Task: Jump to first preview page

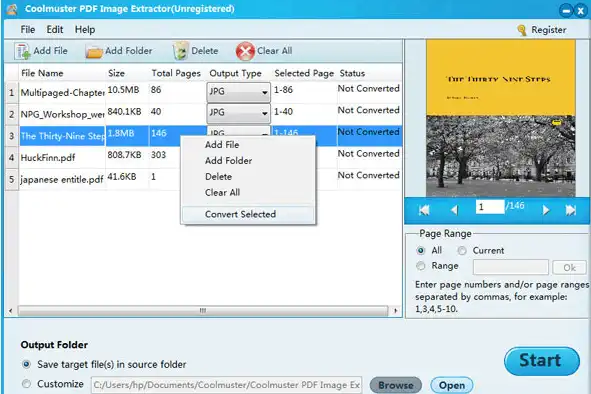Action: 424,210
